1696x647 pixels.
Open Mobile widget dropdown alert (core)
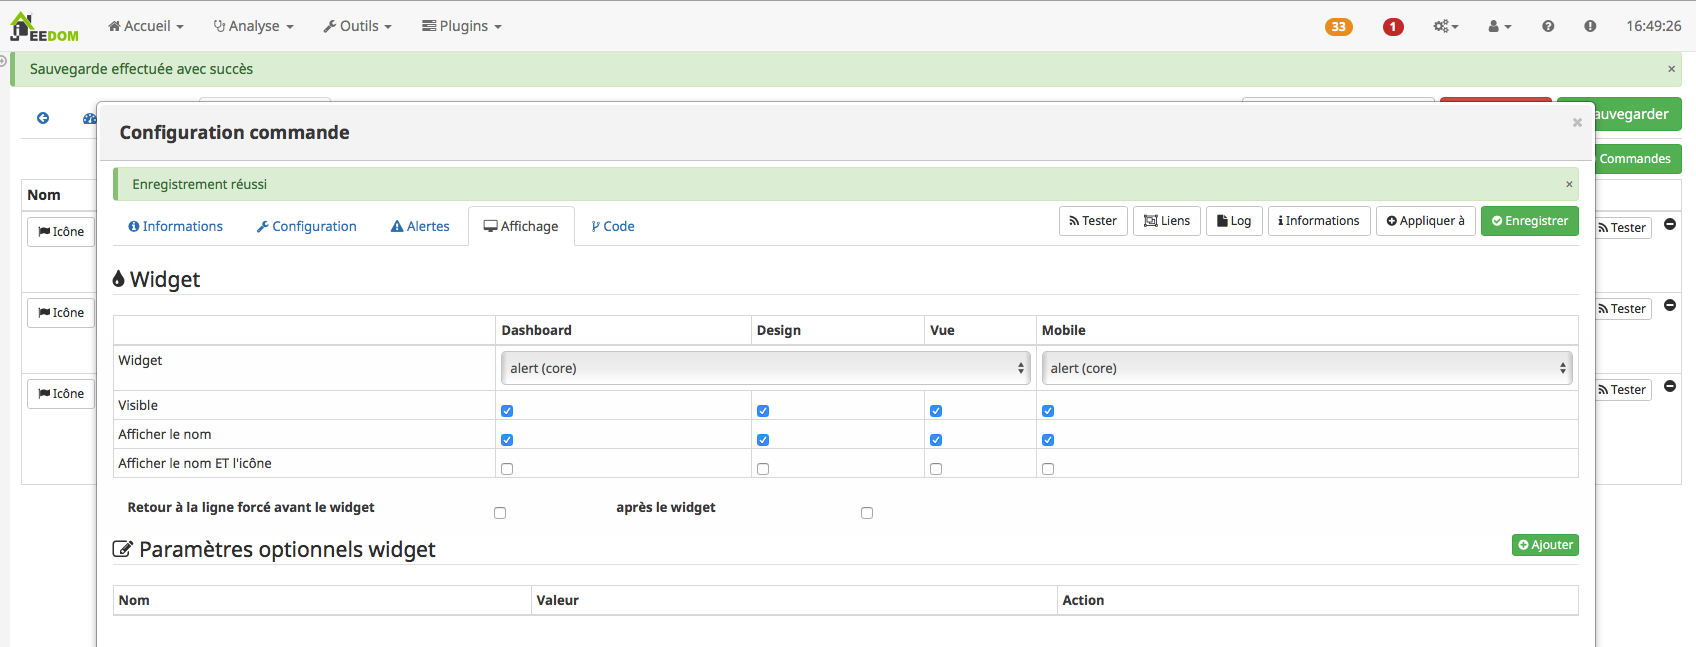pos(1306,368)
